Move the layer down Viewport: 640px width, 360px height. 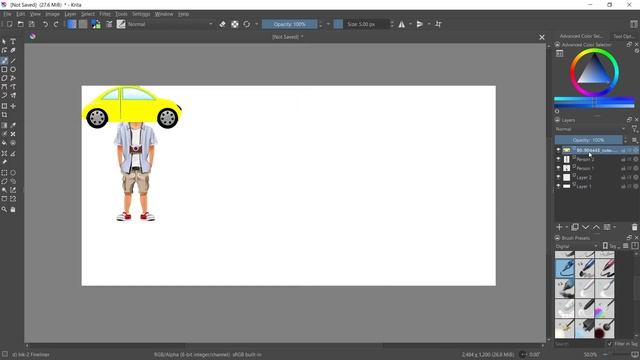tap(586, 227)
